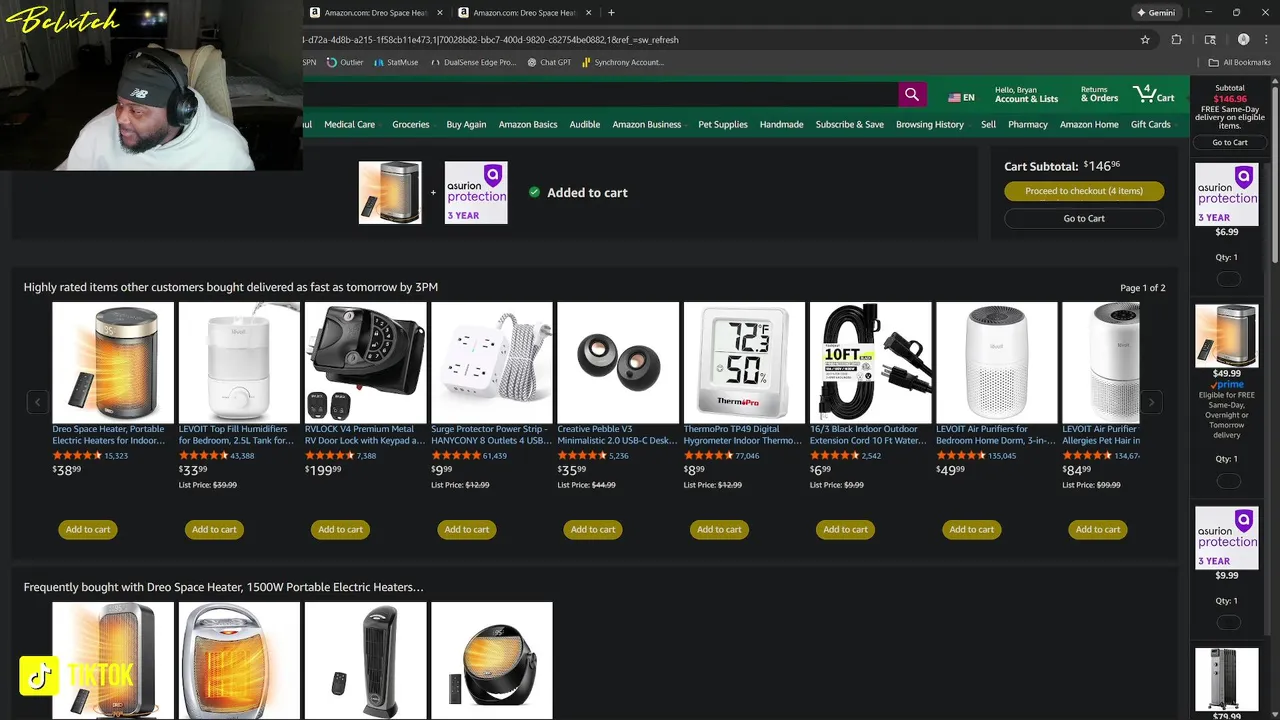Open the Synchrony Account bookmark
The height and width of the screenshot is (720, 1280).
pyautogui.click(x=622, y=62)
